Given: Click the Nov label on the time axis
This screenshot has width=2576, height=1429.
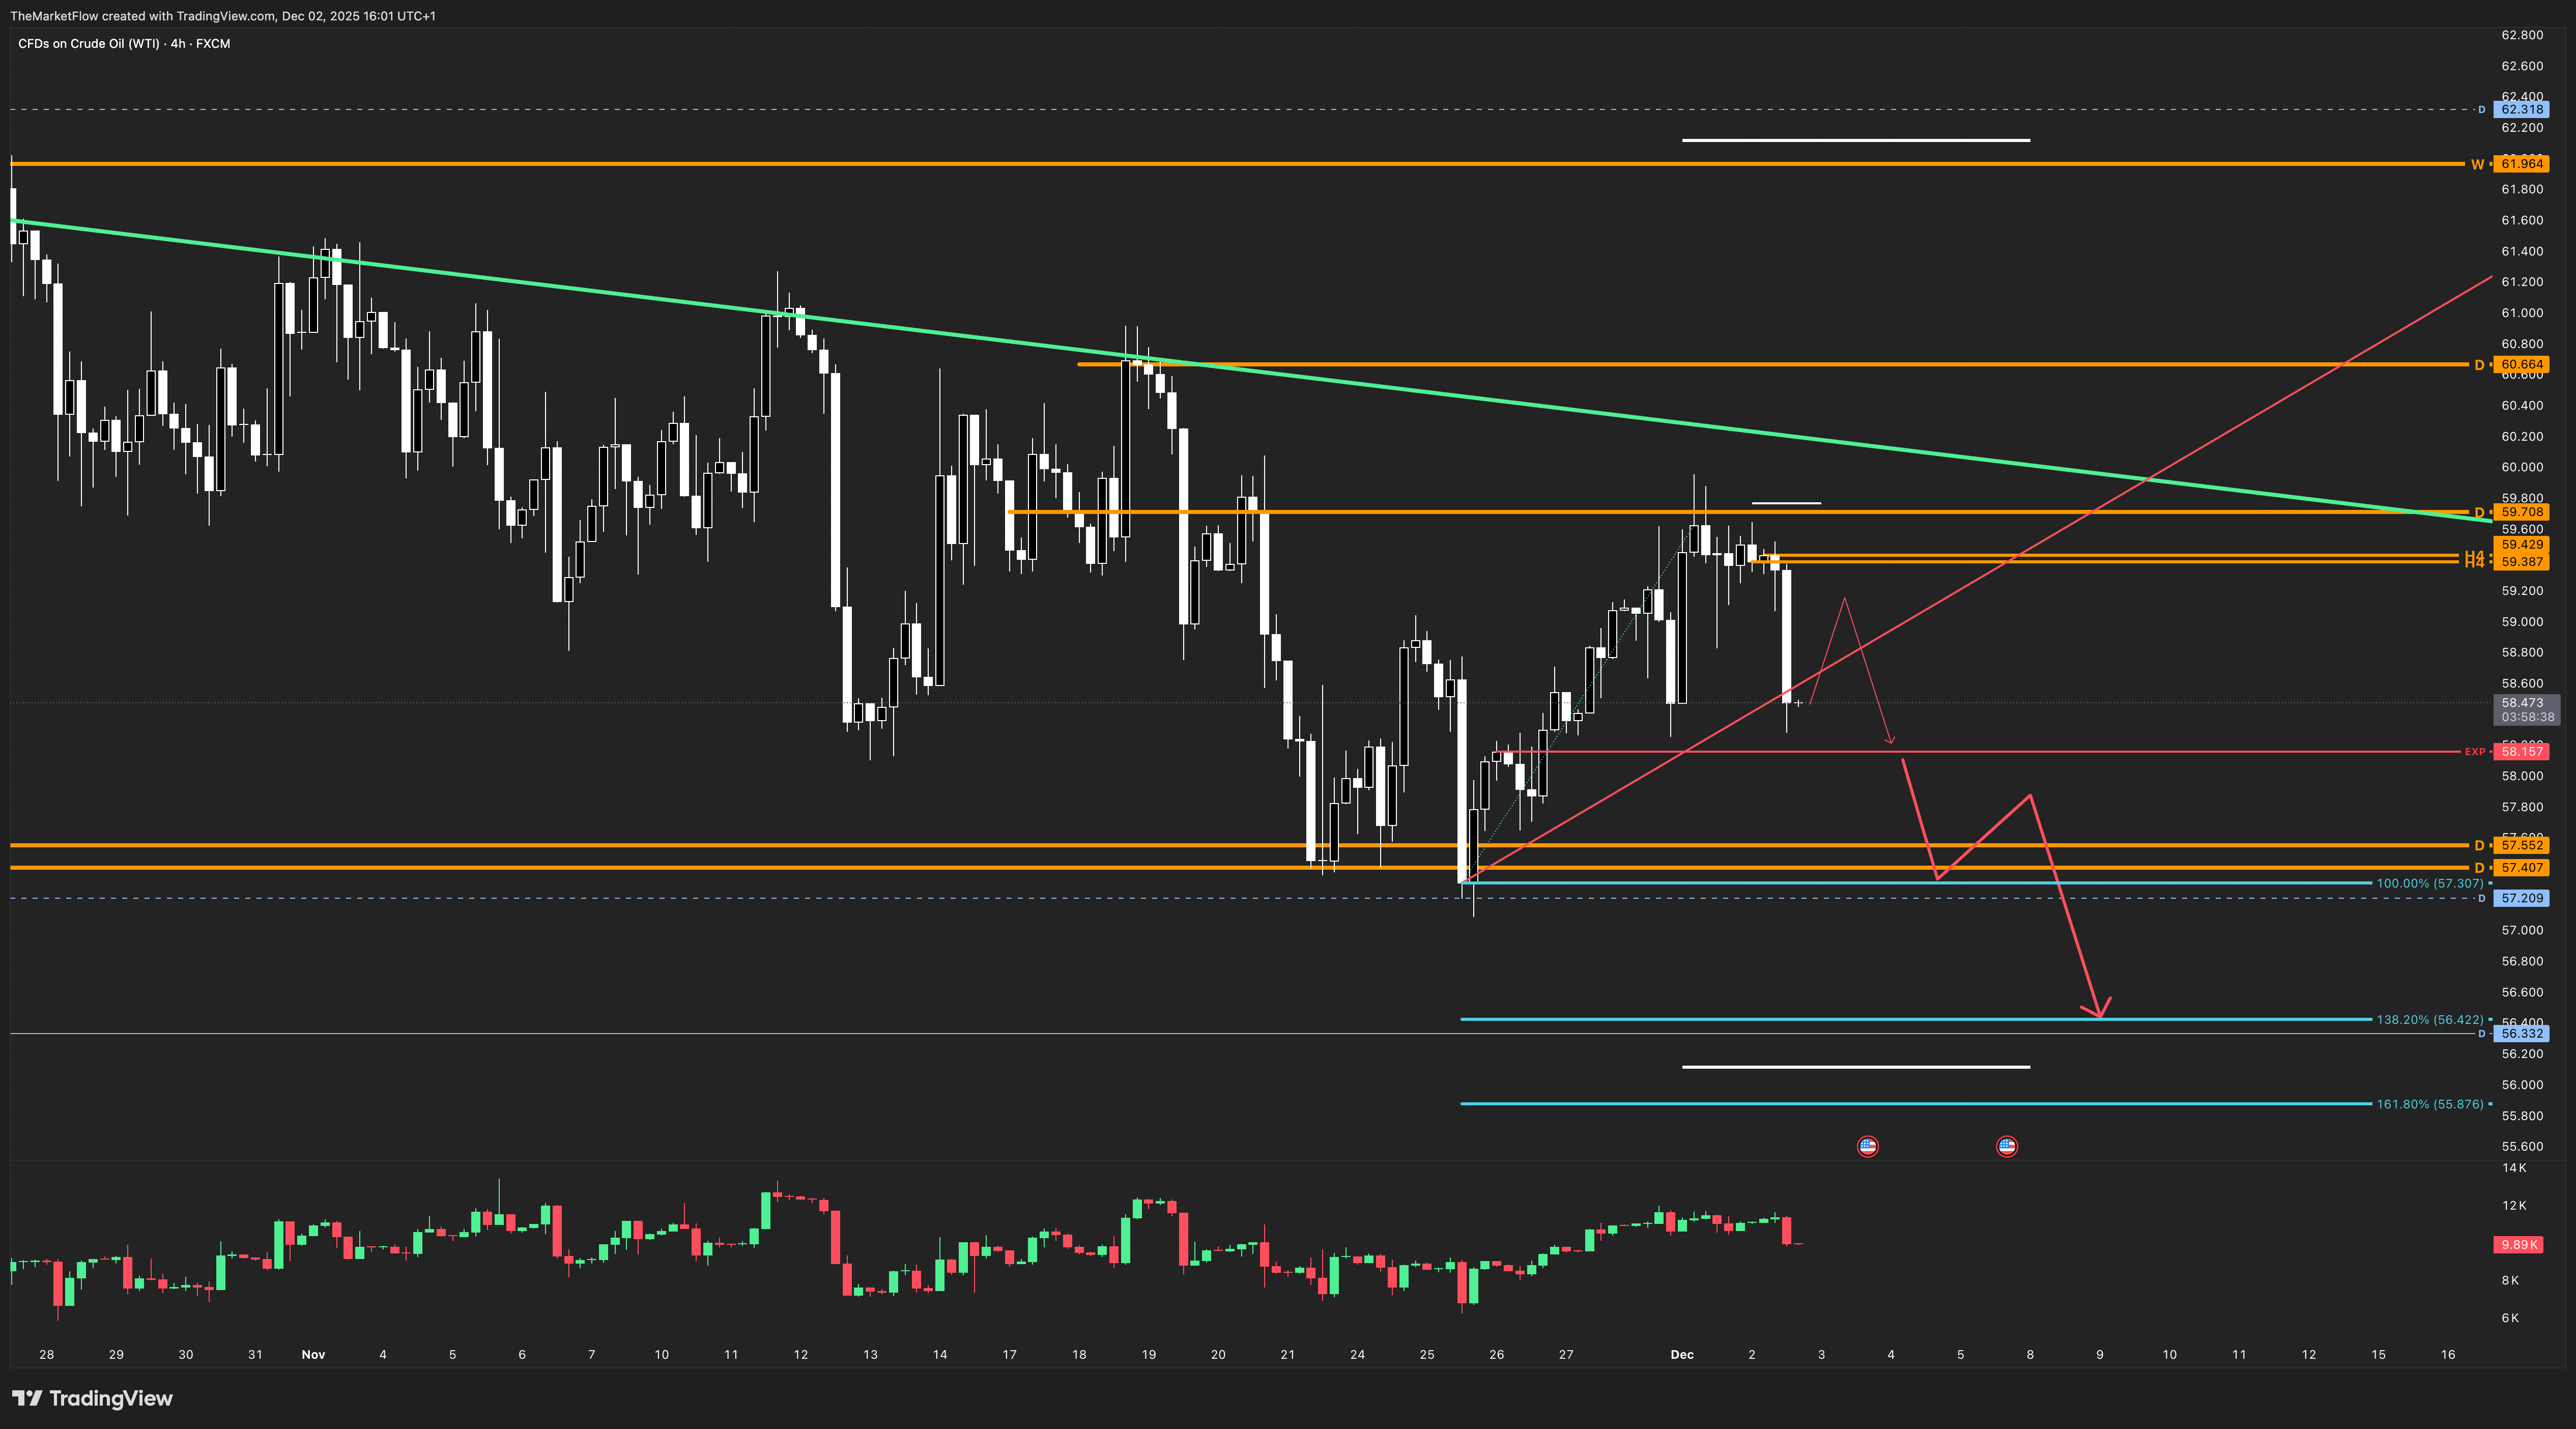Looking at the screenshot, I should pos(313,1355).
